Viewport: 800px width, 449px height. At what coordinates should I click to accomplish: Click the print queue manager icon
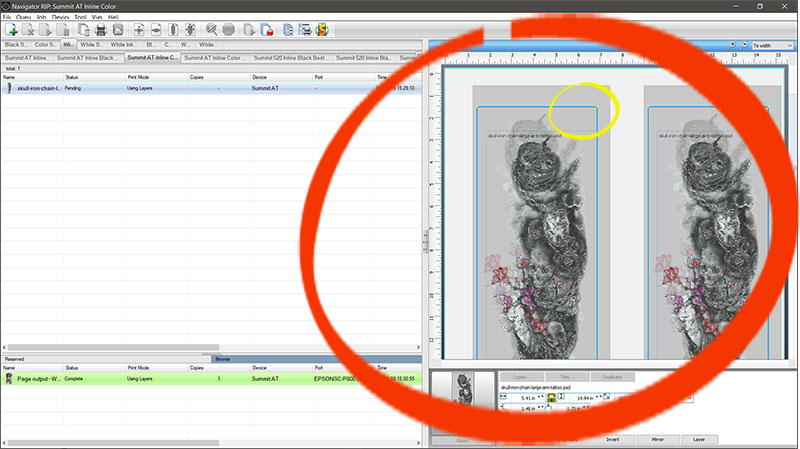(x=305, y=30)
